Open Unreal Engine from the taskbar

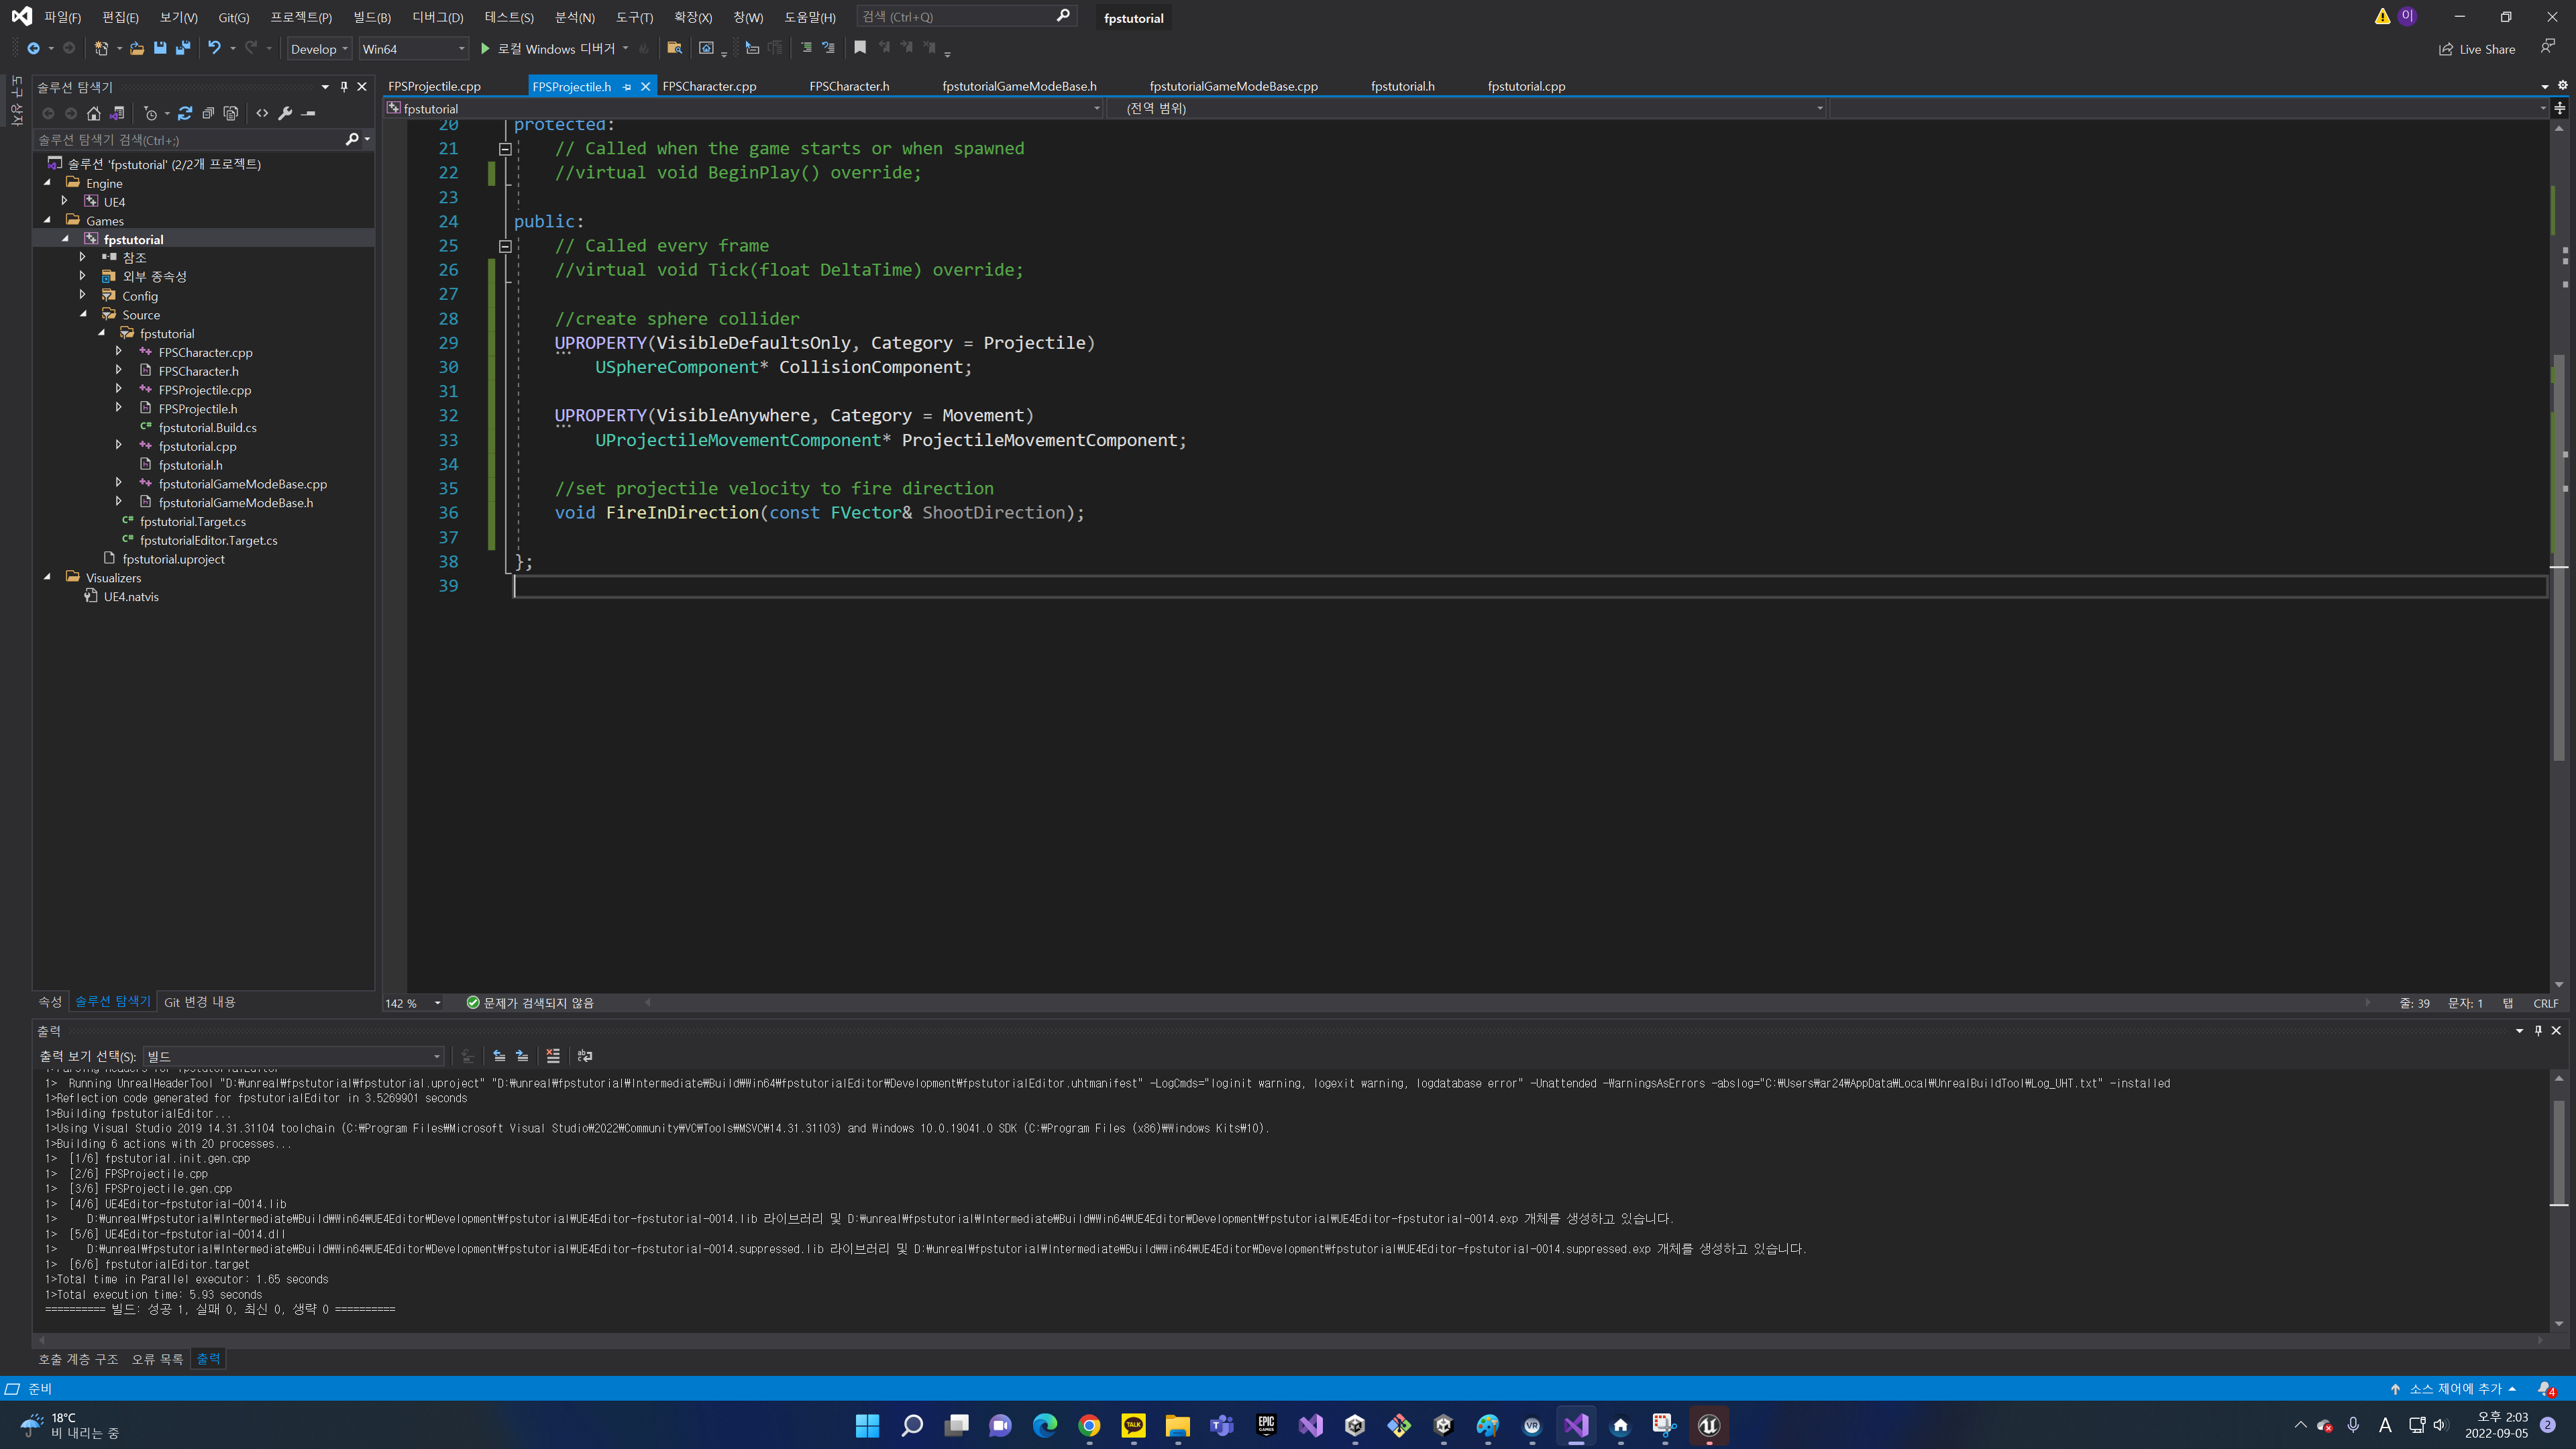pyautogui.click(x=1709, y=1426)
